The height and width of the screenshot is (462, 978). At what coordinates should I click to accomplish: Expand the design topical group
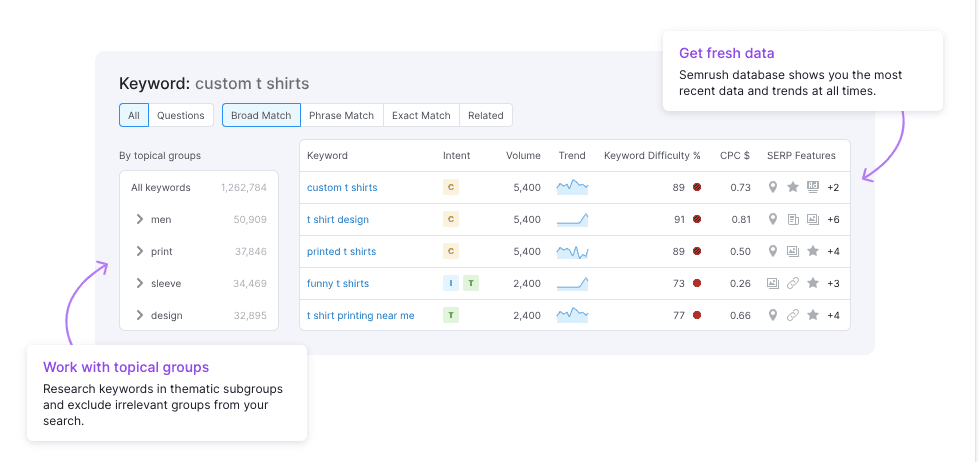point(140,315)
